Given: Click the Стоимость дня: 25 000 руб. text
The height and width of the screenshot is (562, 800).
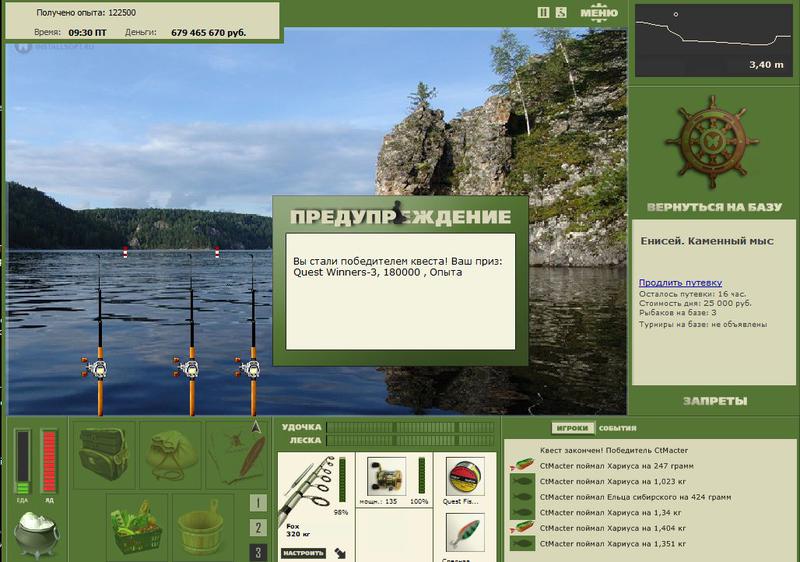Looking at the screenshot, I should (x=695, y=303).
